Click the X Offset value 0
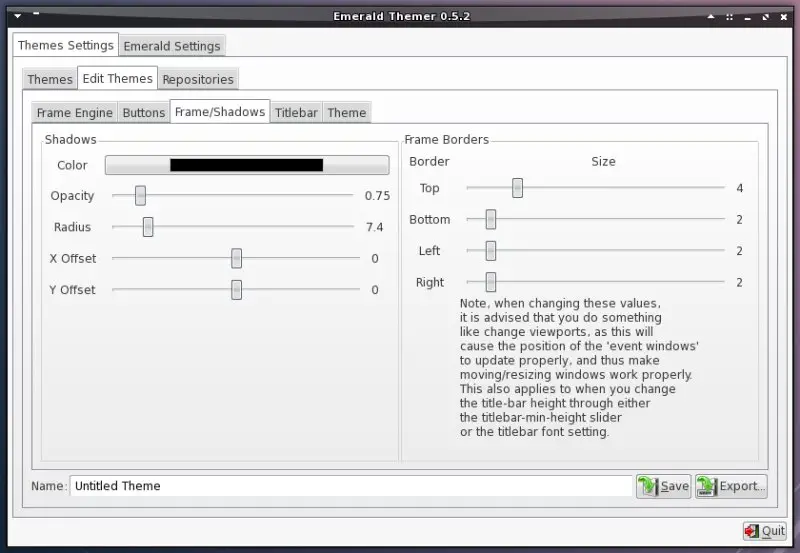 pyautogui.click(x=375, y=259)
